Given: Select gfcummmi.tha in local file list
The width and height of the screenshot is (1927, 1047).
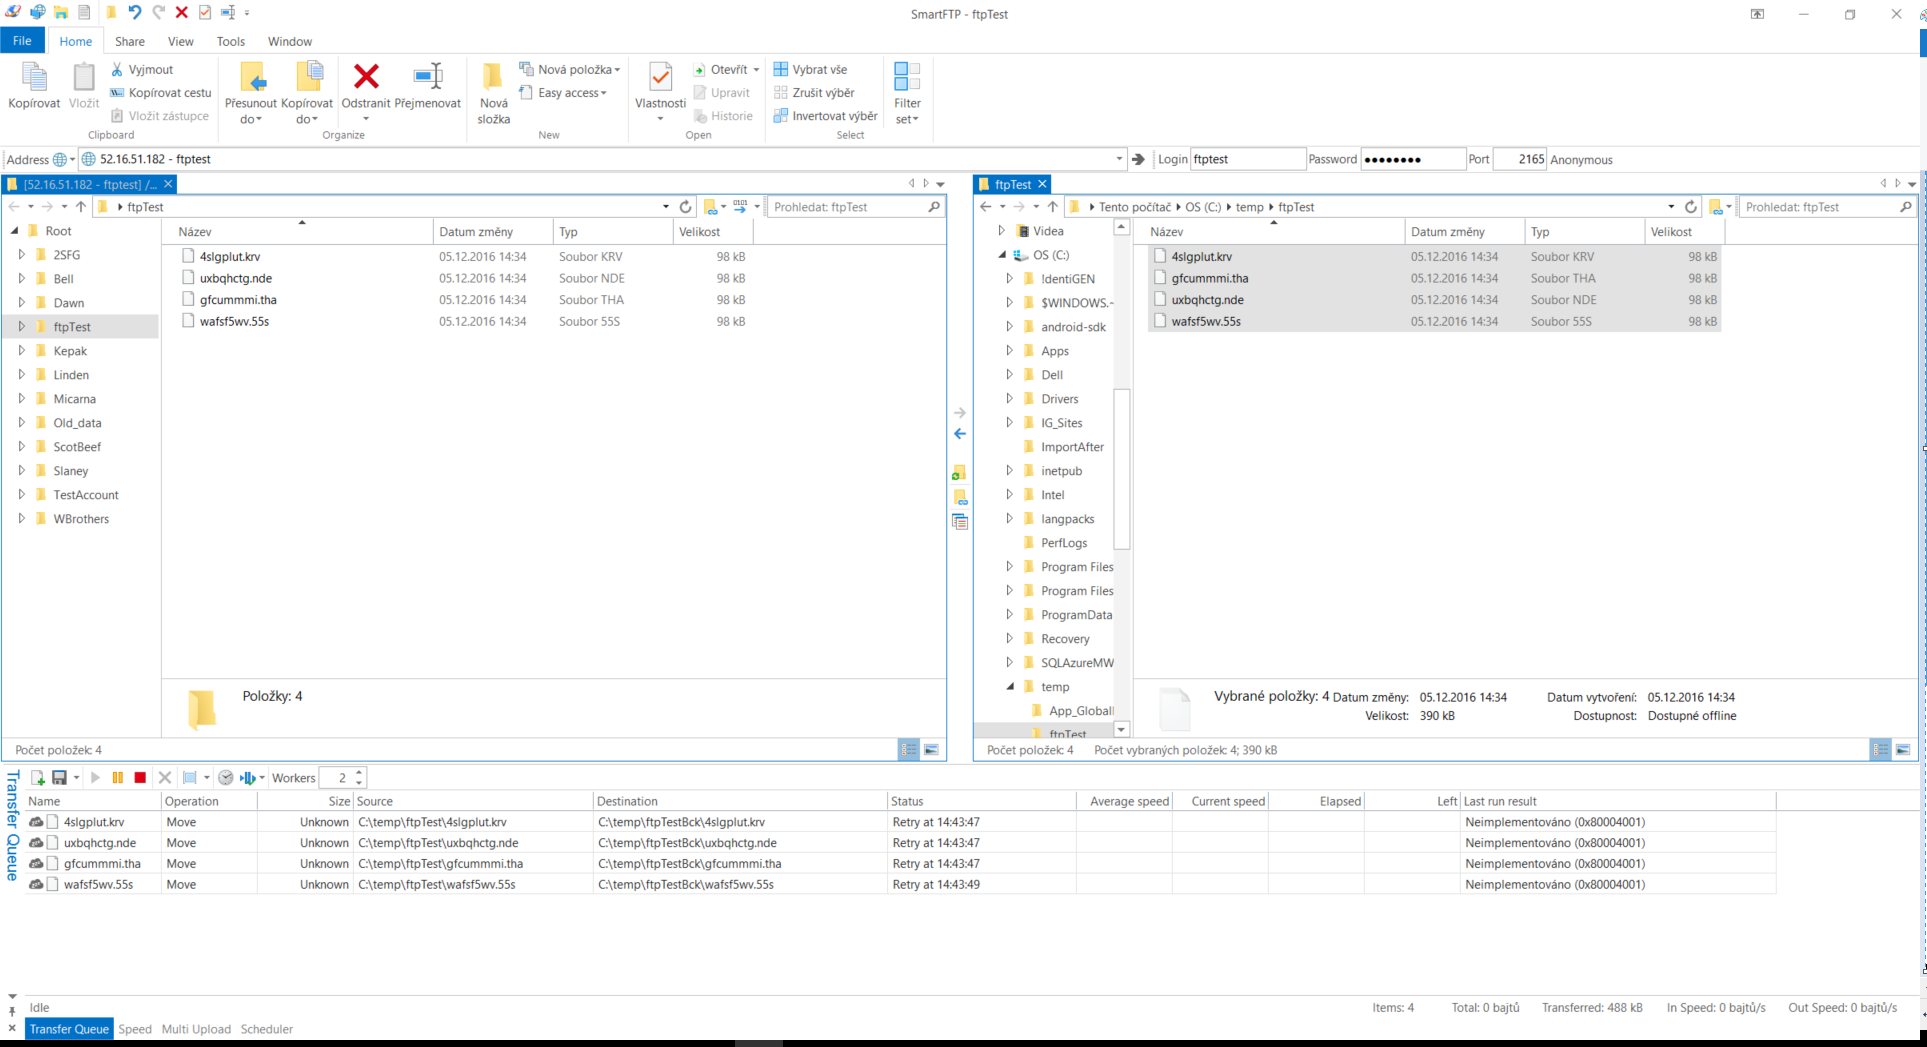Looking at the screenshot, I should pyautogui.click(x=1210, y=278).
